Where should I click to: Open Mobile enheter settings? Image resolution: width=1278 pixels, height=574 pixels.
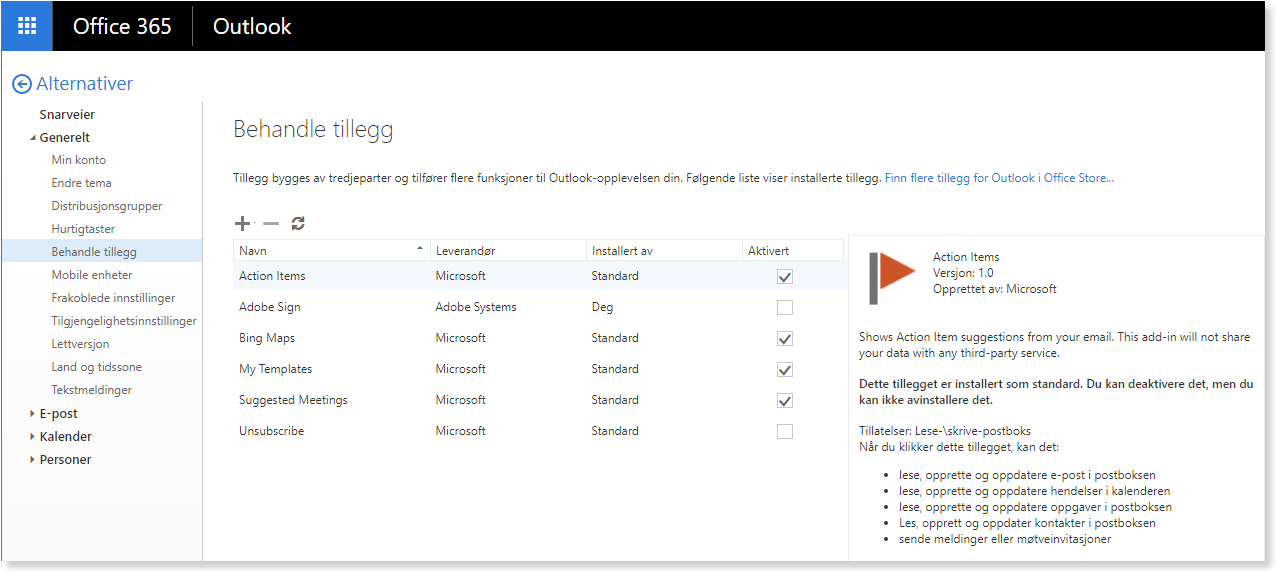(x=92, y=275)
